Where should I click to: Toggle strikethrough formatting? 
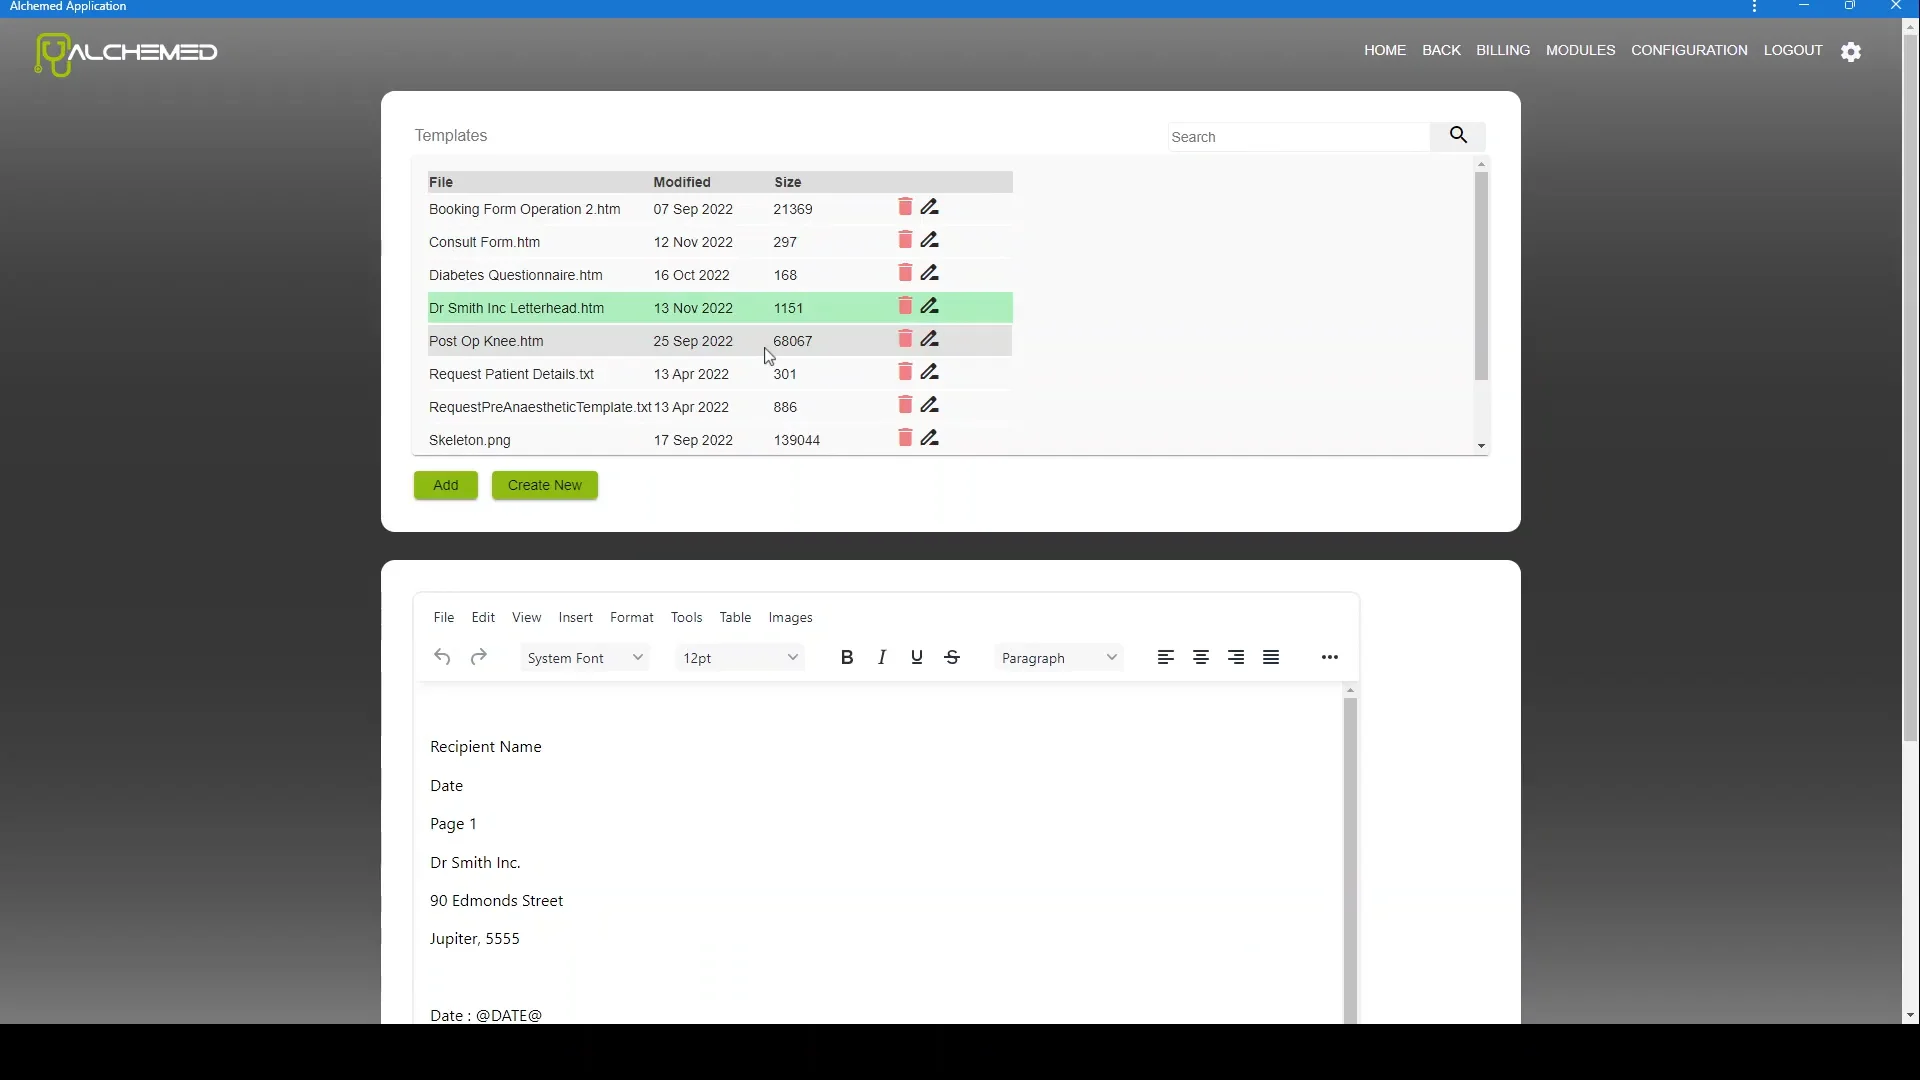[x=952, y=657]
